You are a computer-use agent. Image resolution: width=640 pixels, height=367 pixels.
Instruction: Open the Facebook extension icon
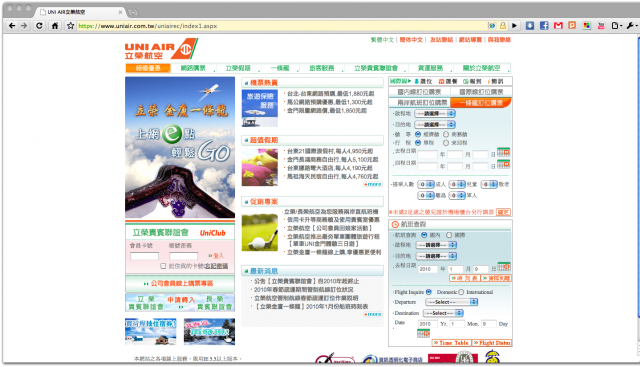(x=544, y=25)
